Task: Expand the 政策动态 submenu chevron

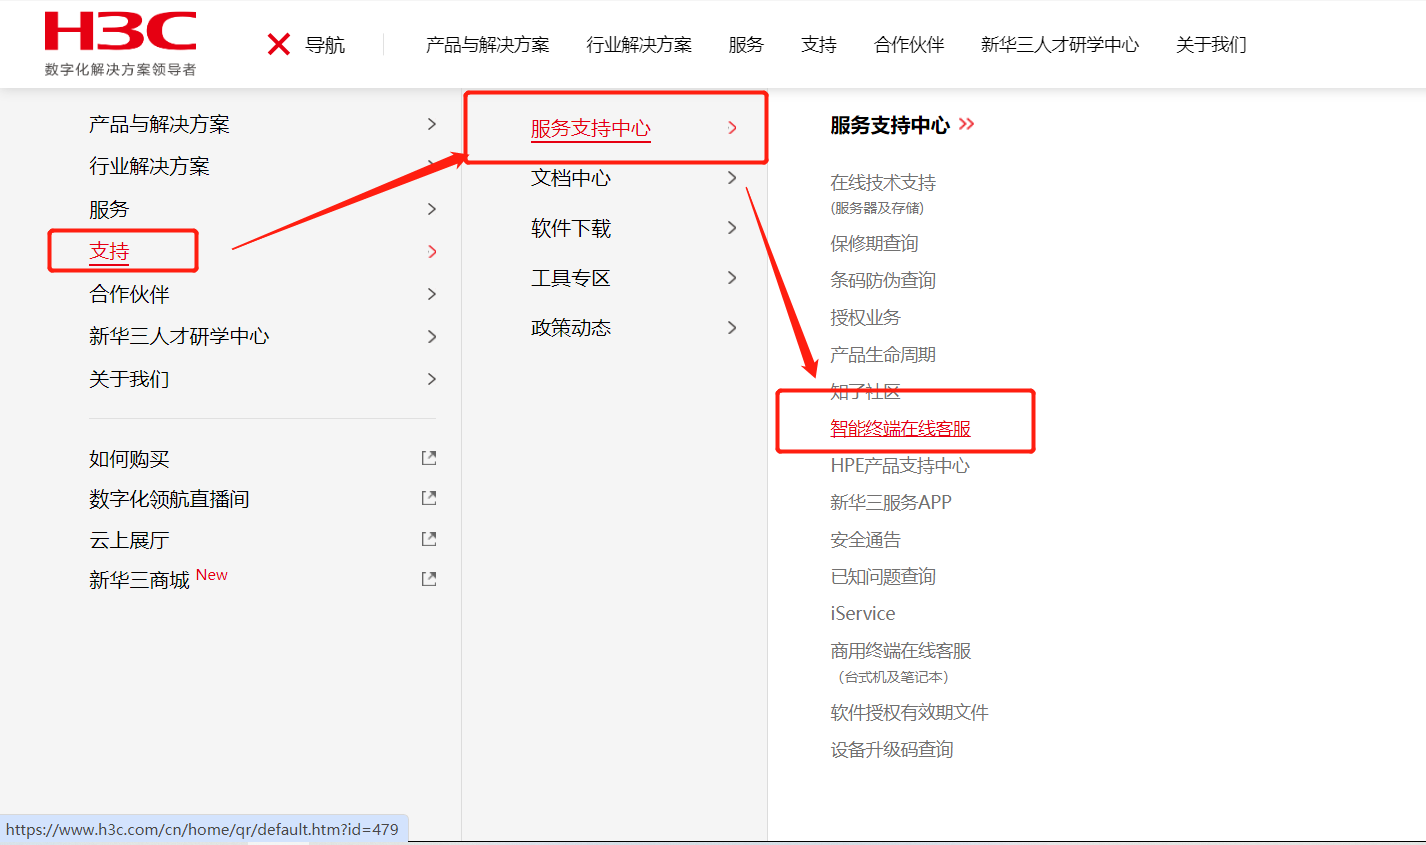Action: point(732,328)
